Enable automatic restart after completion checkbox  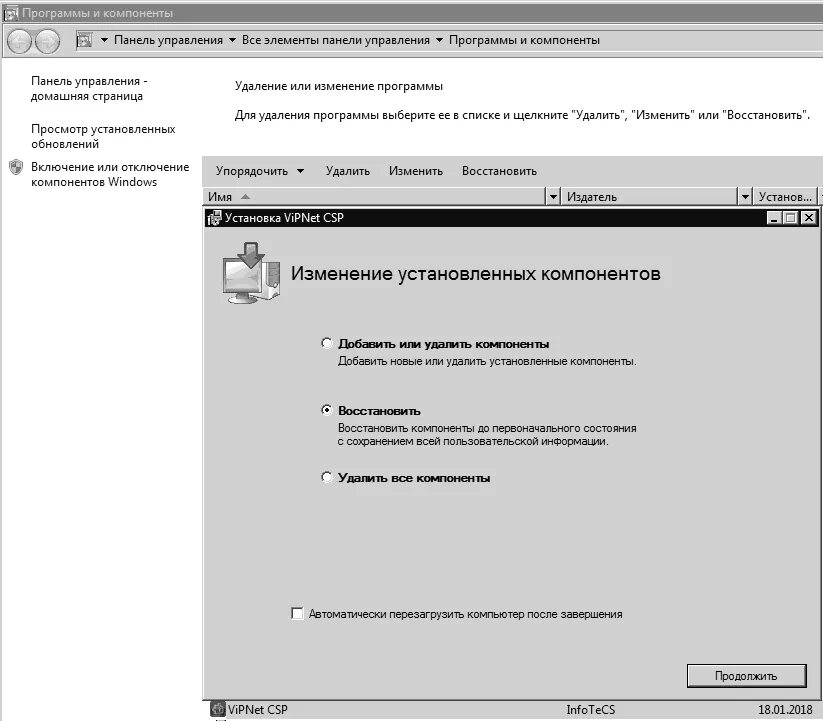click(x=297, y=613)
